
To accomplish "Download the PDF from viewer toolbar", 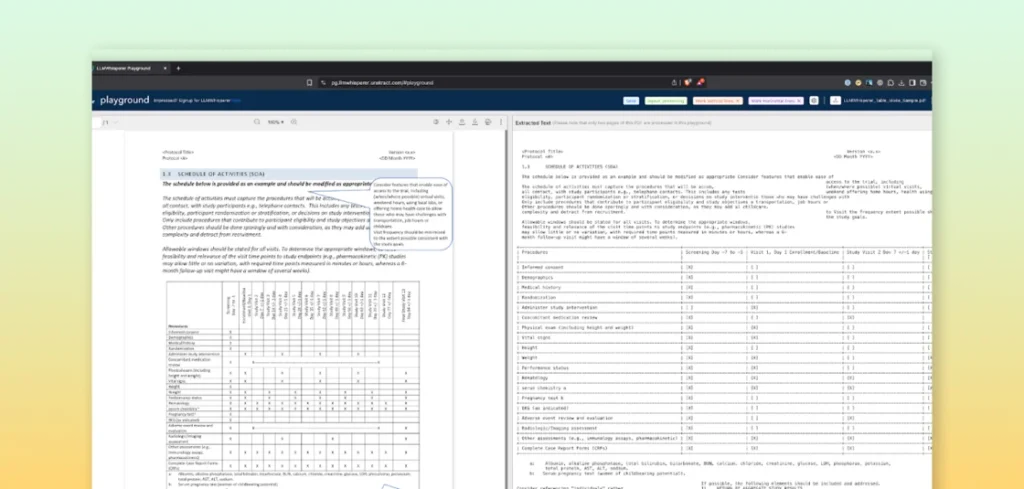I will pyautogui.click(x=474, y=122).
